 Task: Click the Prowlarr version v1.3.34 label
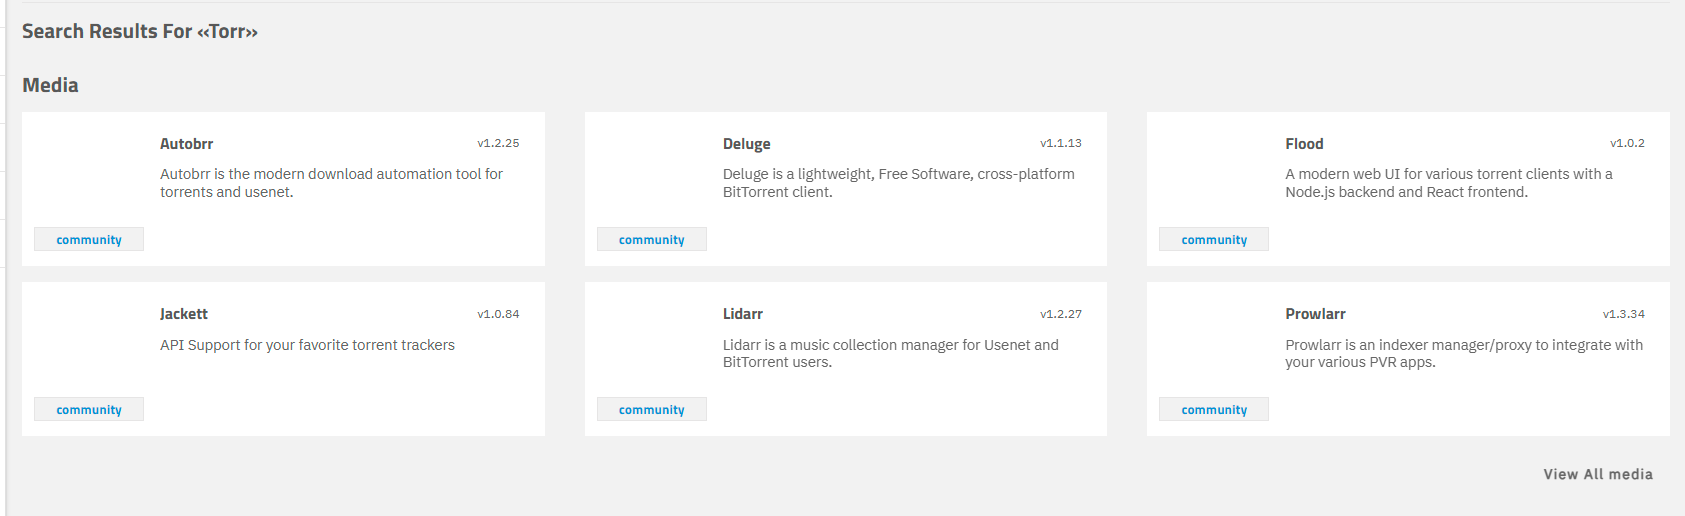tap(1624, 314)
